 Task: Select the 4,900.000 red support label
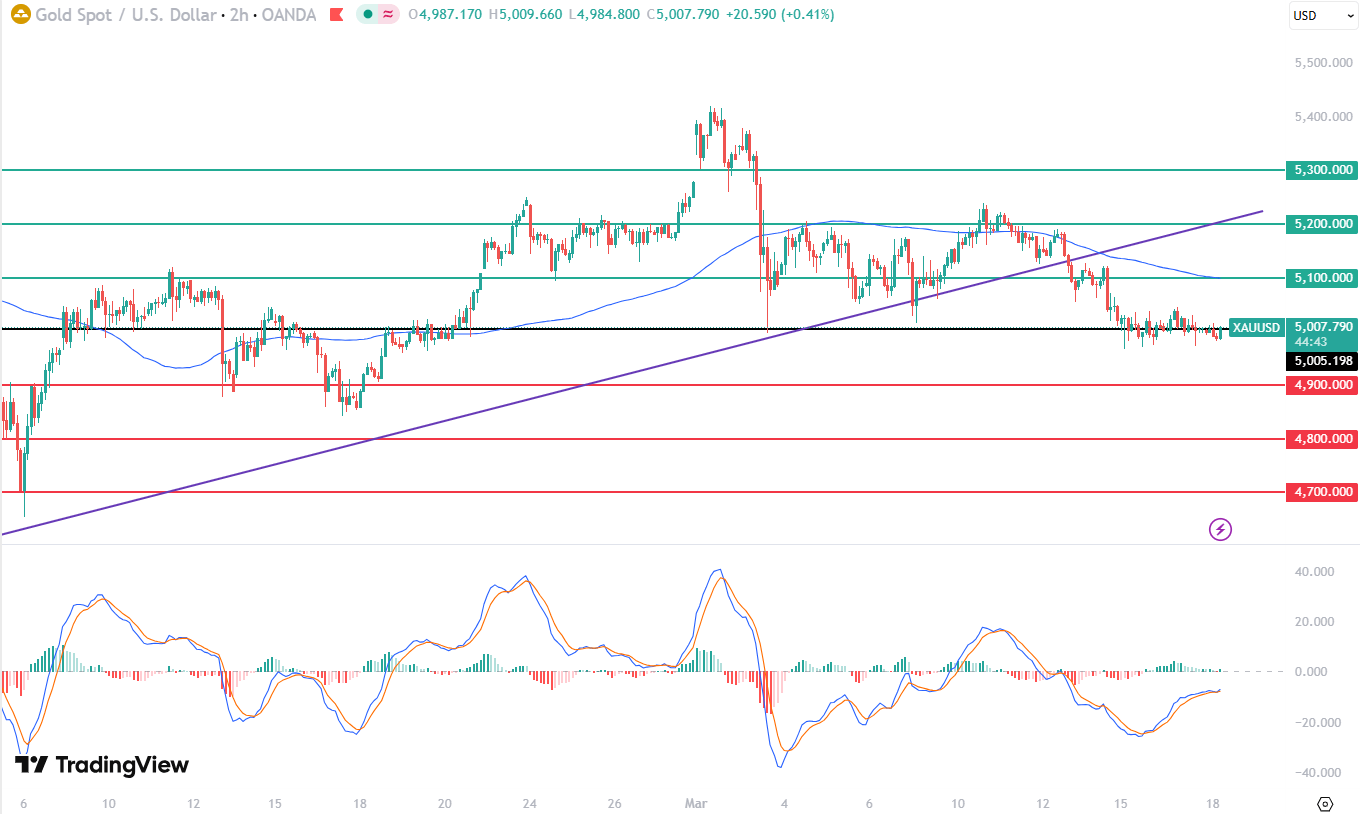click(x=1322, y=385)
